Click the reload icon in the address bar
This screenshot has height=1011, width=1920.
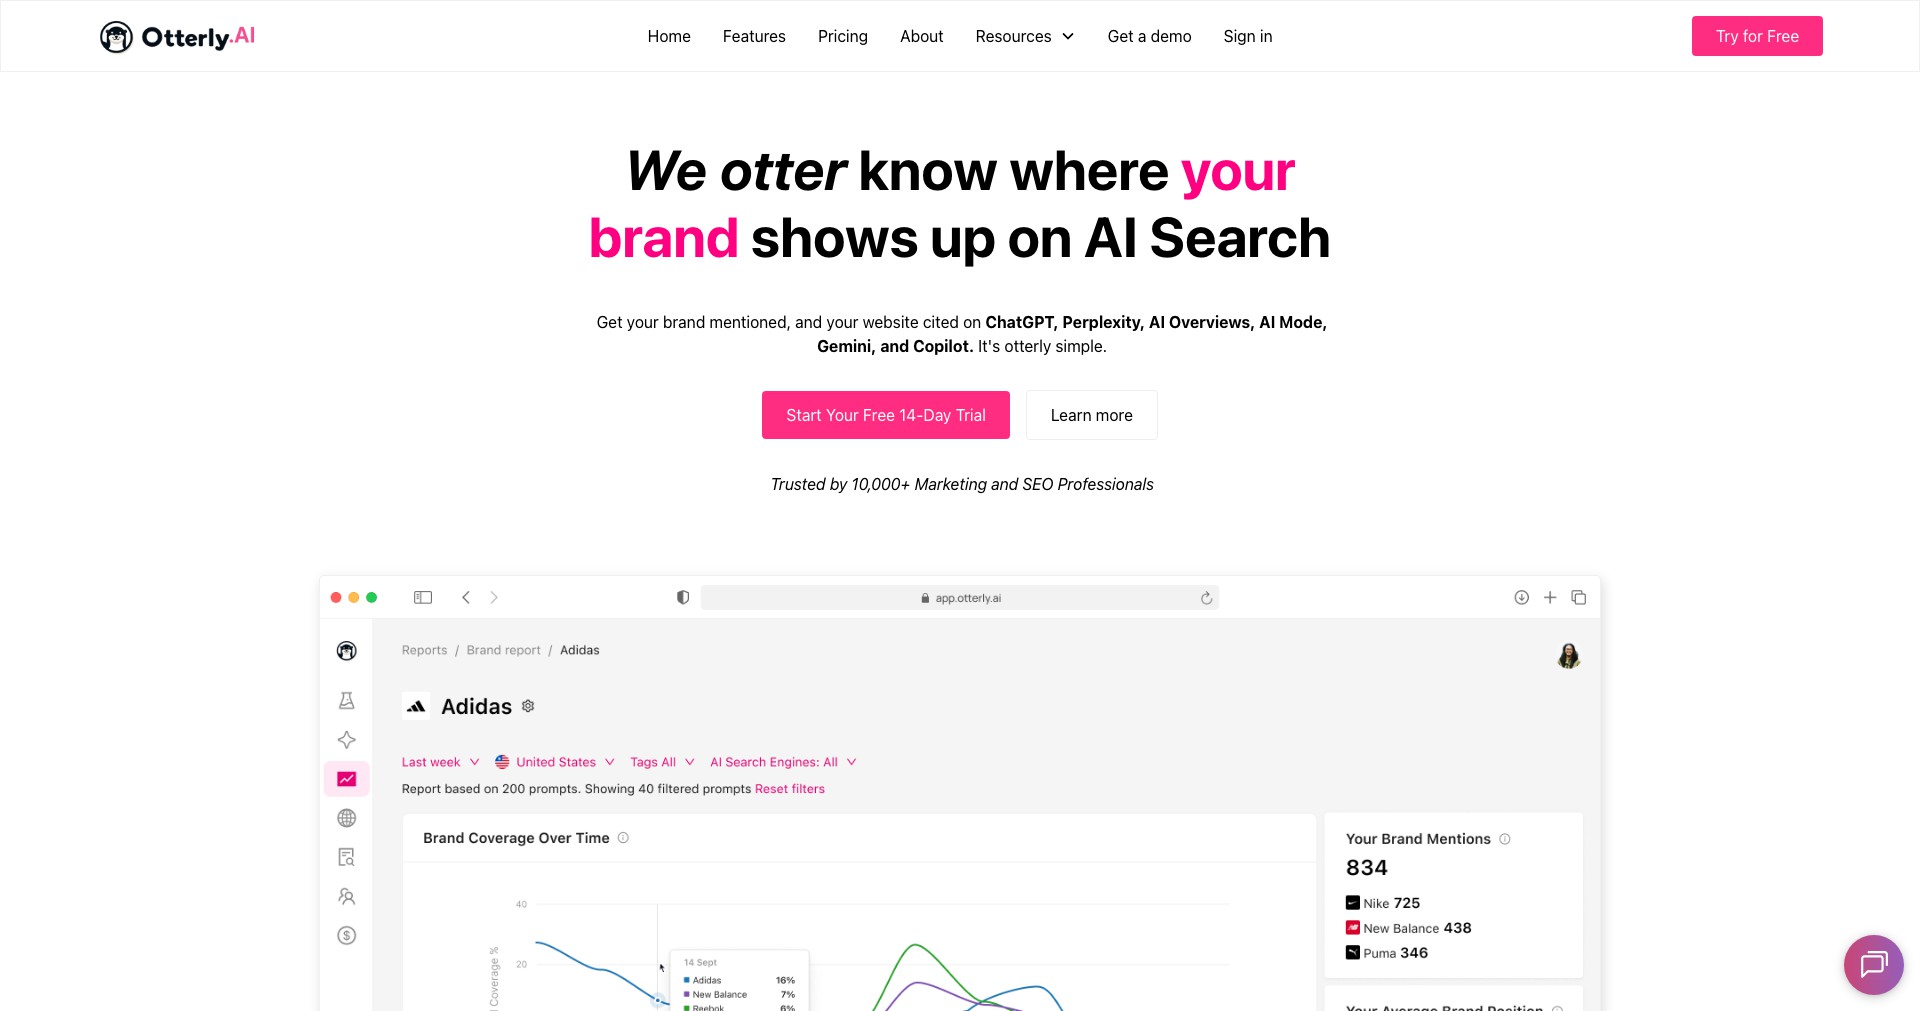[1206, 598]
